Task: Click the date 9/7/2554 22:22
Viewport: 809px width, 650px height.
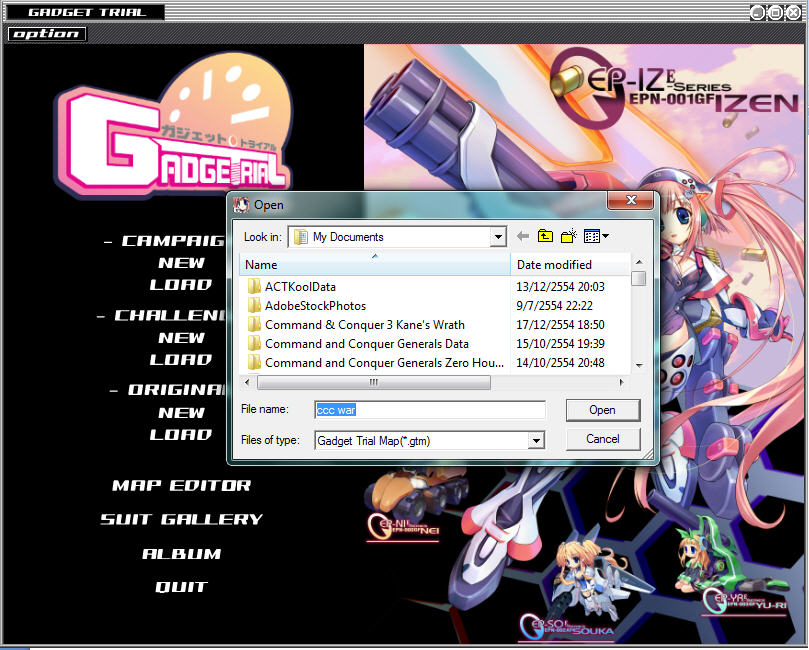Action: tap(554, 306)
